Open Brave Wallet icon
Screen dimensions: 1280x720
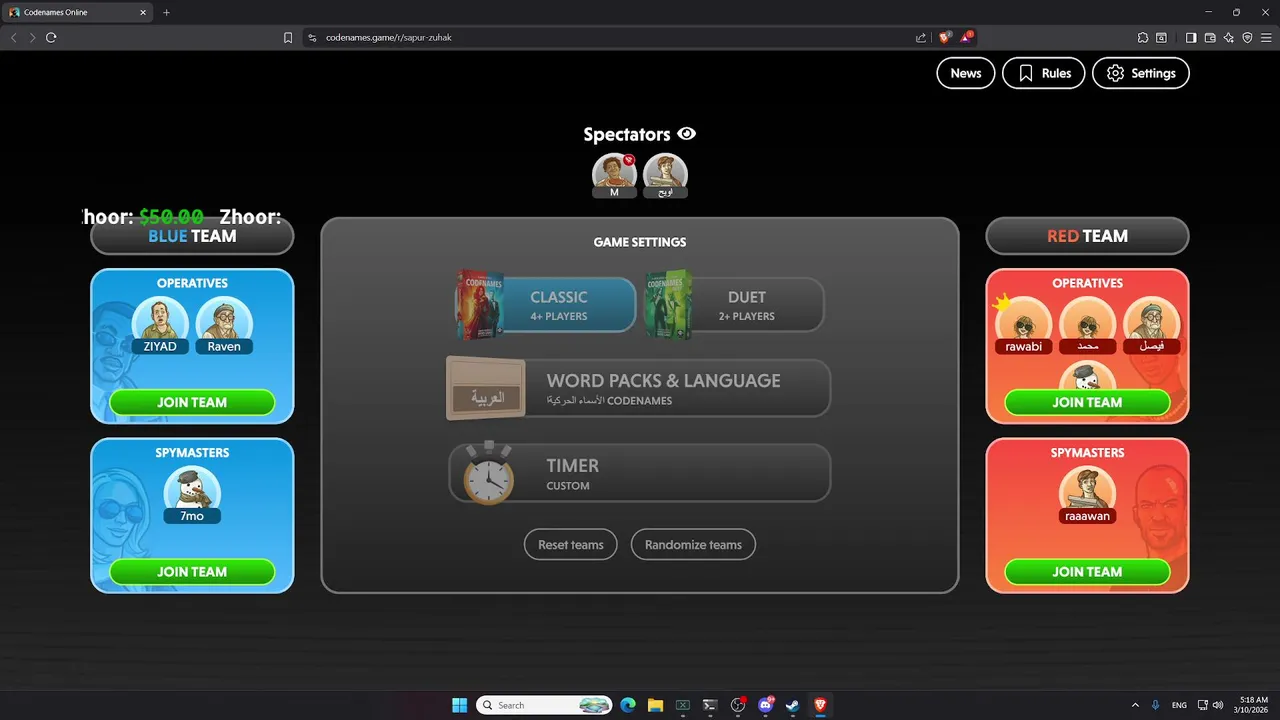(x=1210, y=37)
